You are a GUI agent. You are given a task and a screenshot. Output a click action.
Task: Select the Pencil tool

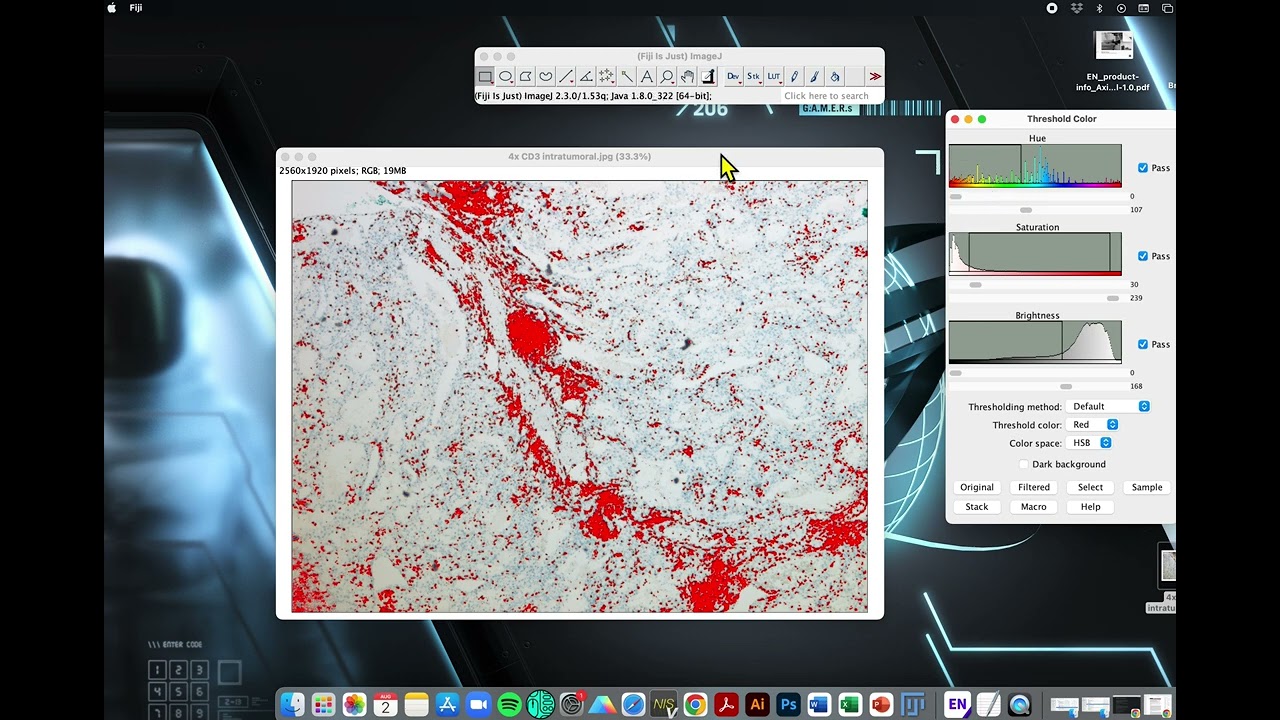pos(794,76)
